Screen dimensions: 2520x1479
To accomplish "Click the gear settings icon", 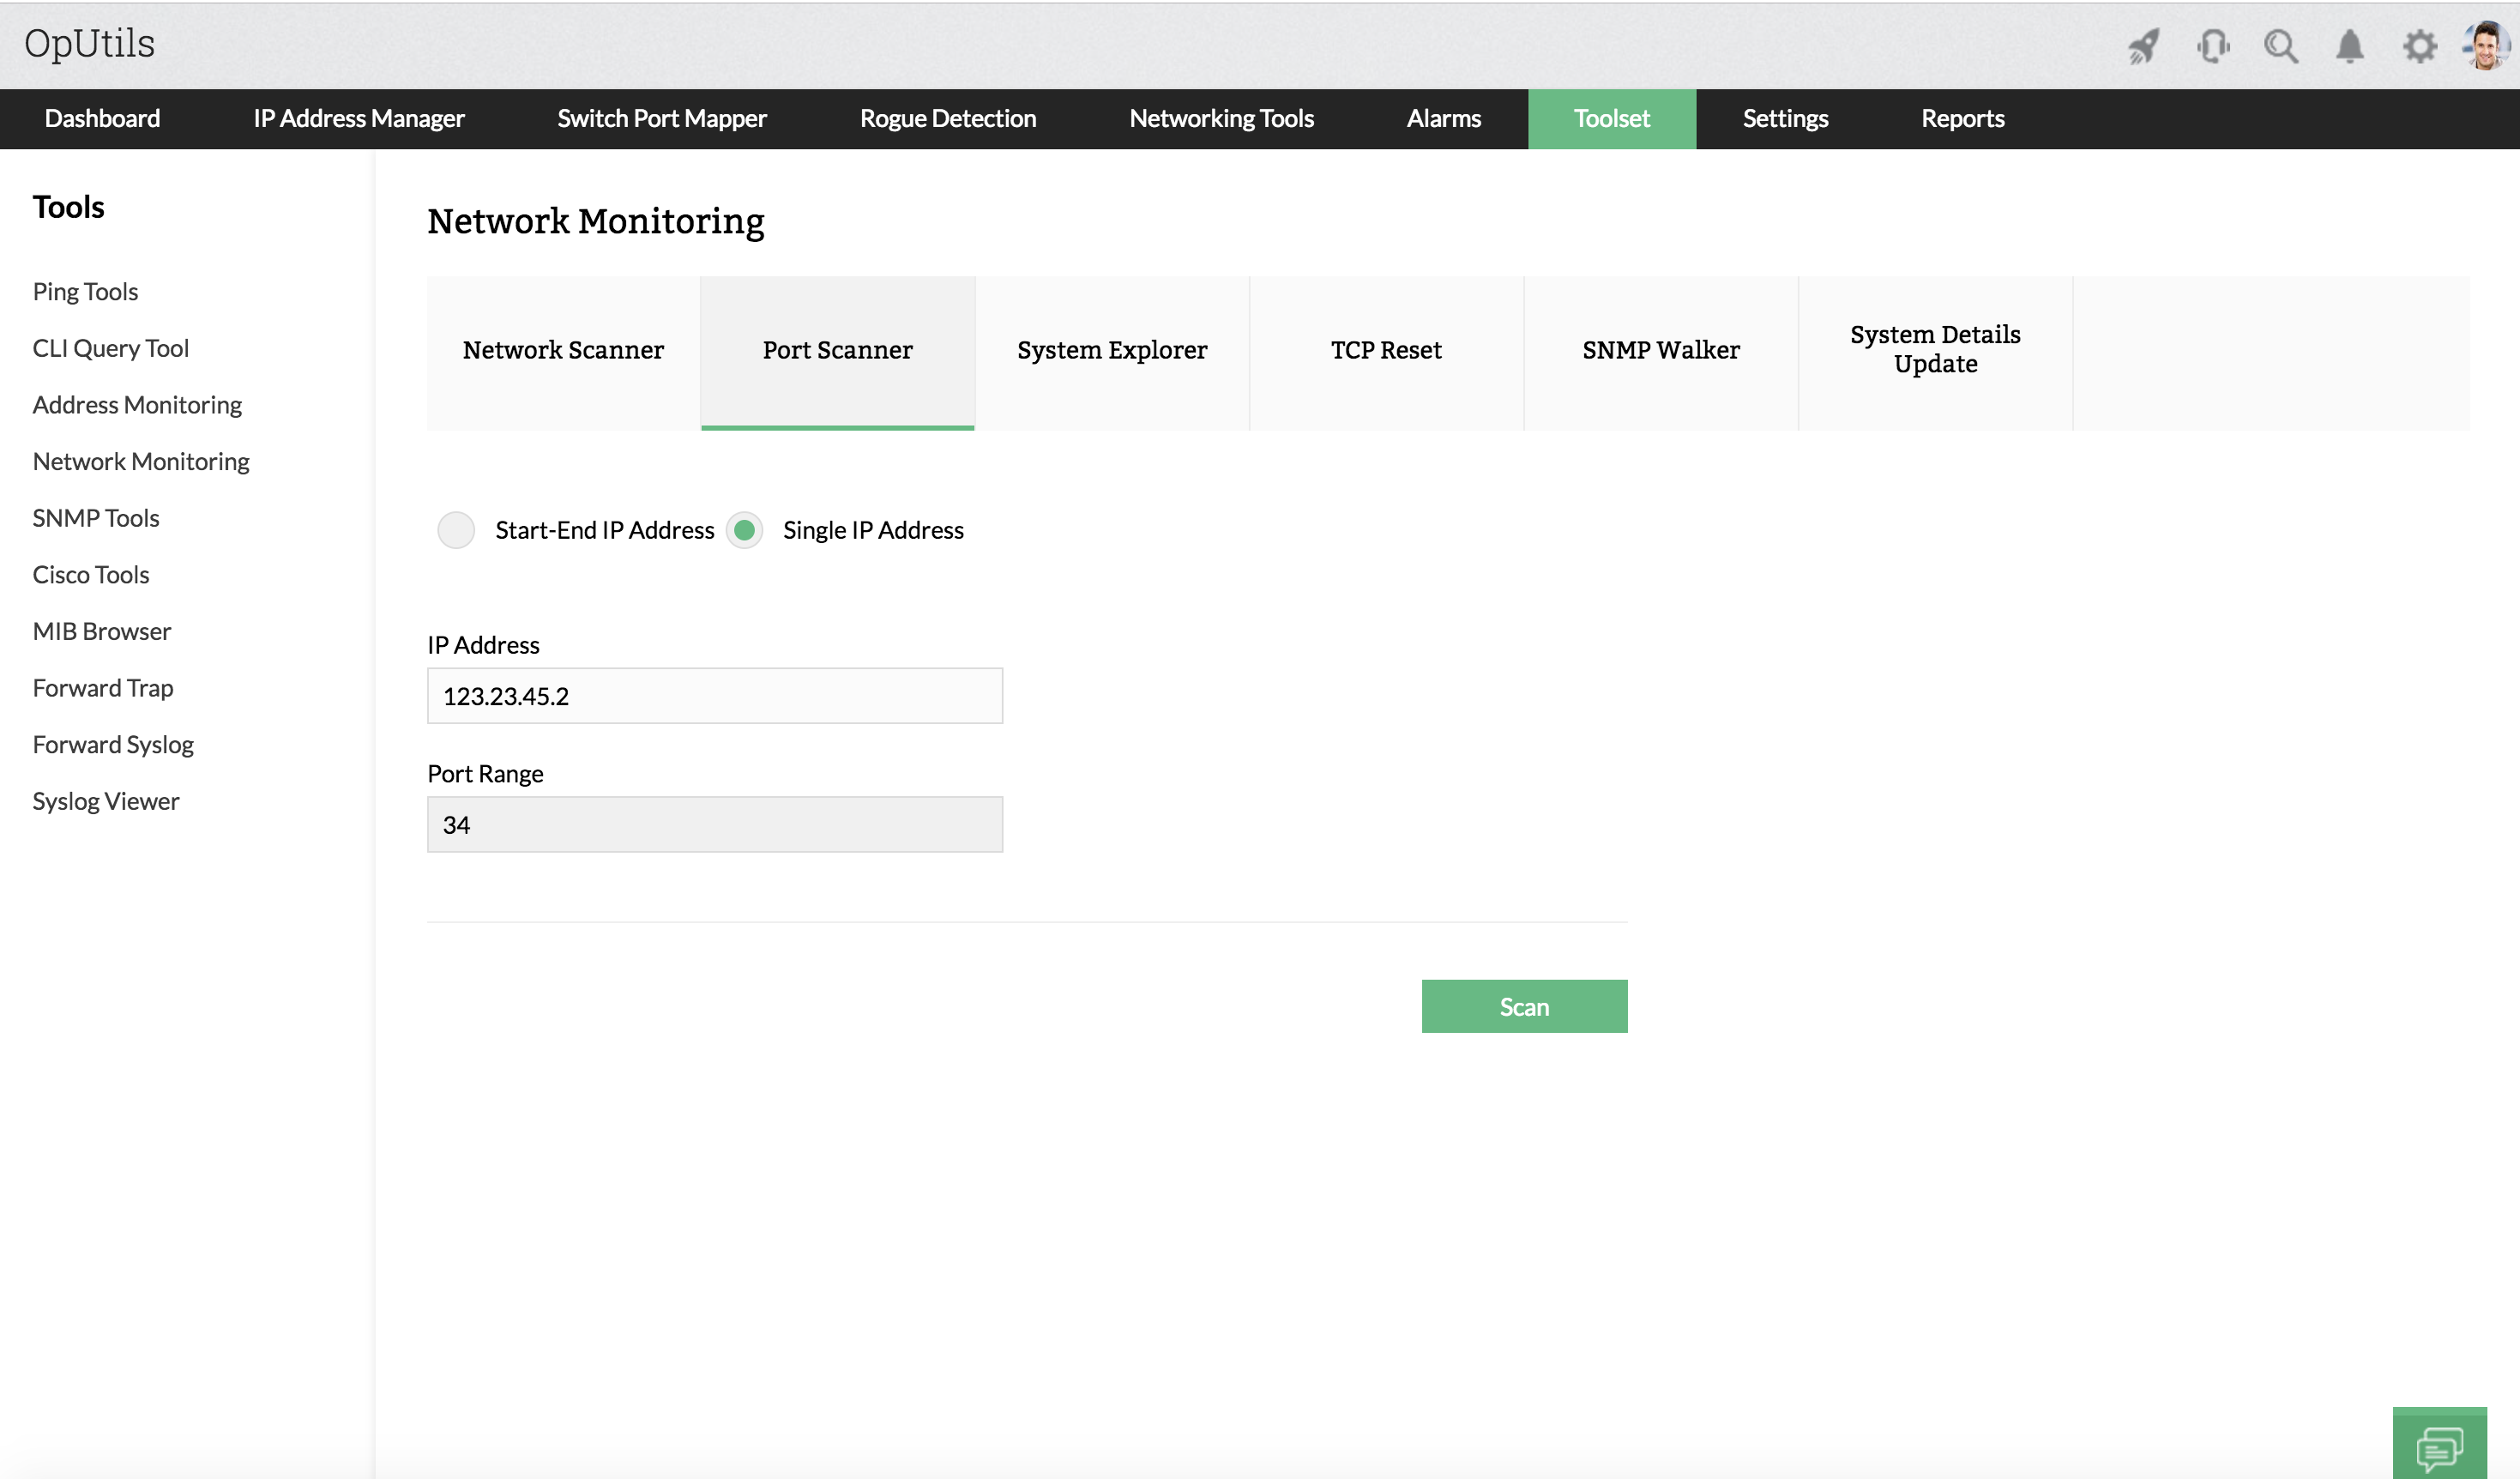I will click(2419, 46).
